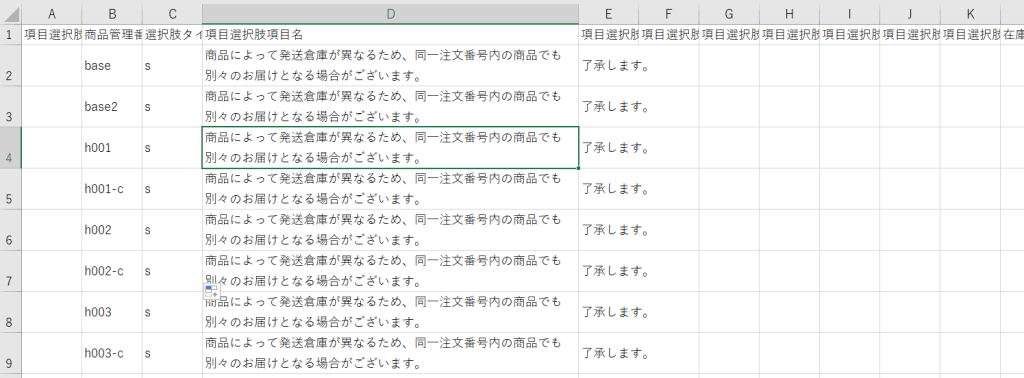This screenshot has width=1024, height=378.
Task: Click header cell in column G, row 1
Action: click(x=729, y=34)
